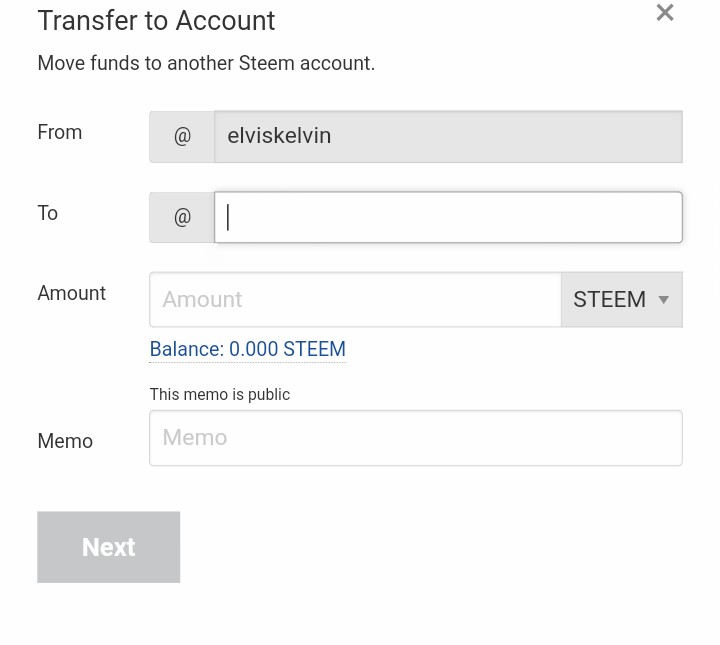Click the triangle arrow of the STEEM selector
720x645 pixels.
tap(664, 300)
